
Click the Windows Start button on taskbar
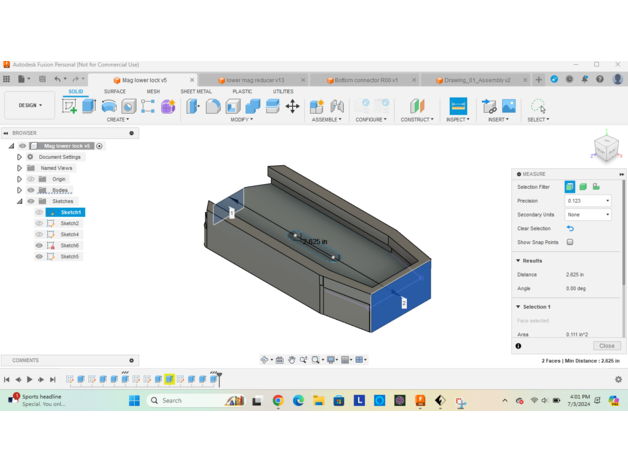(x=134, y=401)
